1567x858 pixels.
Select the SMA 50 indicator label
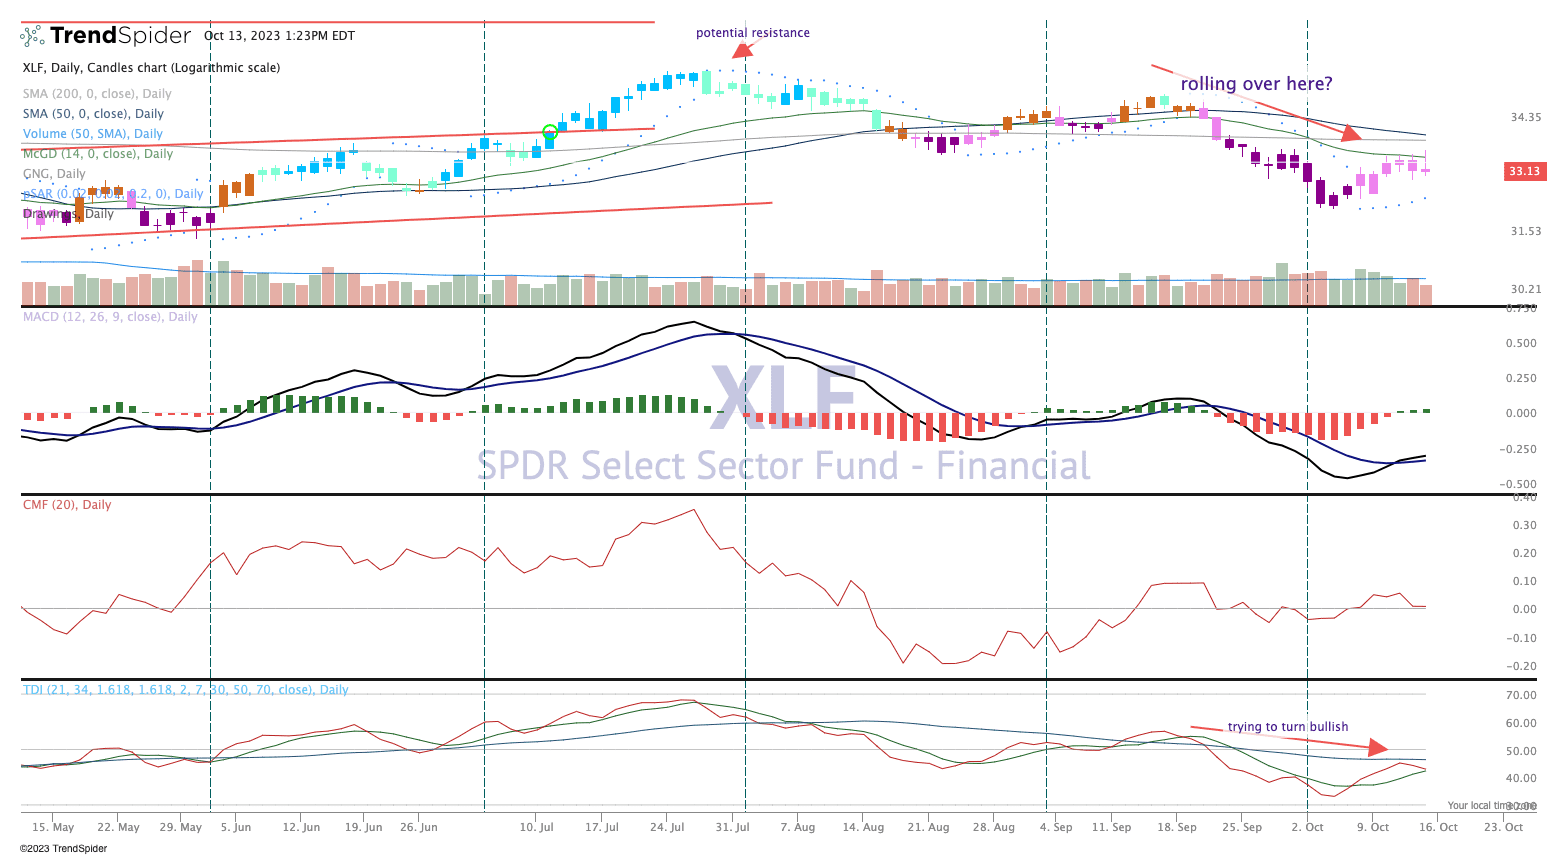pos(93,114)
